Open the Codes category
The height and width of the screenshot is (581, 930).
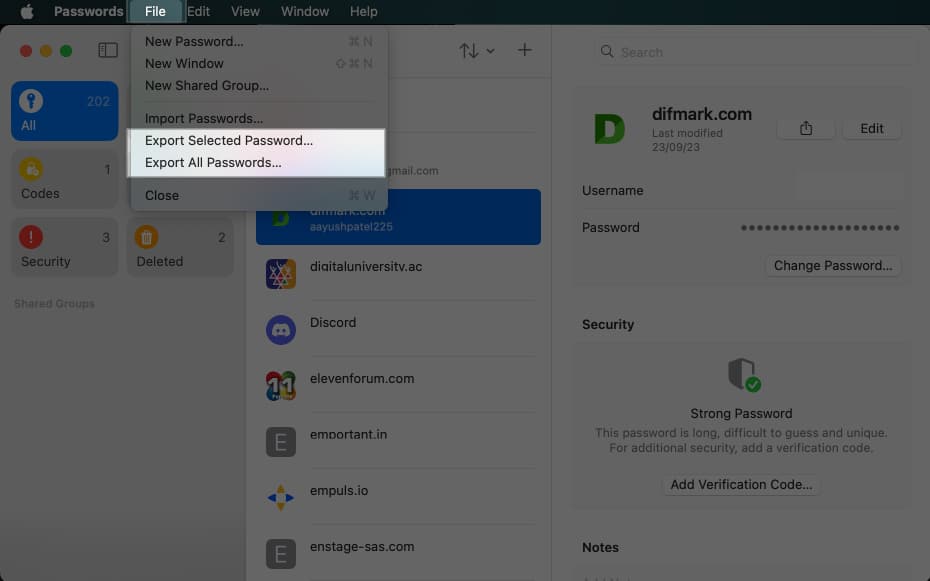pyautogui.click(x=65, y=179)
